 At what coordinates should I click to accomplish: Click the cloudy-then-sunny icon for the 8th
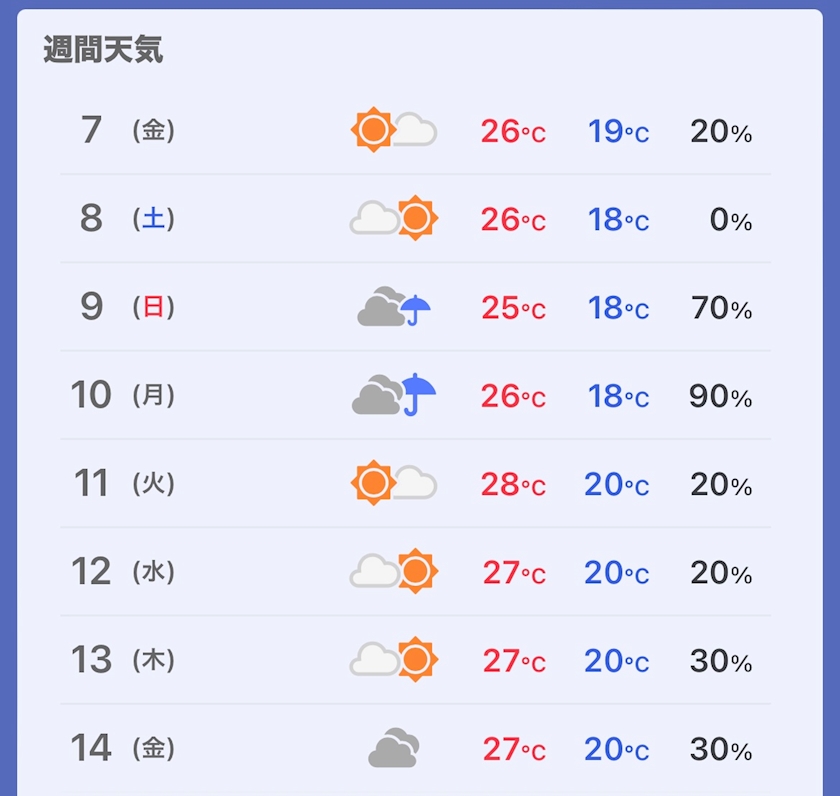point(394,218)
